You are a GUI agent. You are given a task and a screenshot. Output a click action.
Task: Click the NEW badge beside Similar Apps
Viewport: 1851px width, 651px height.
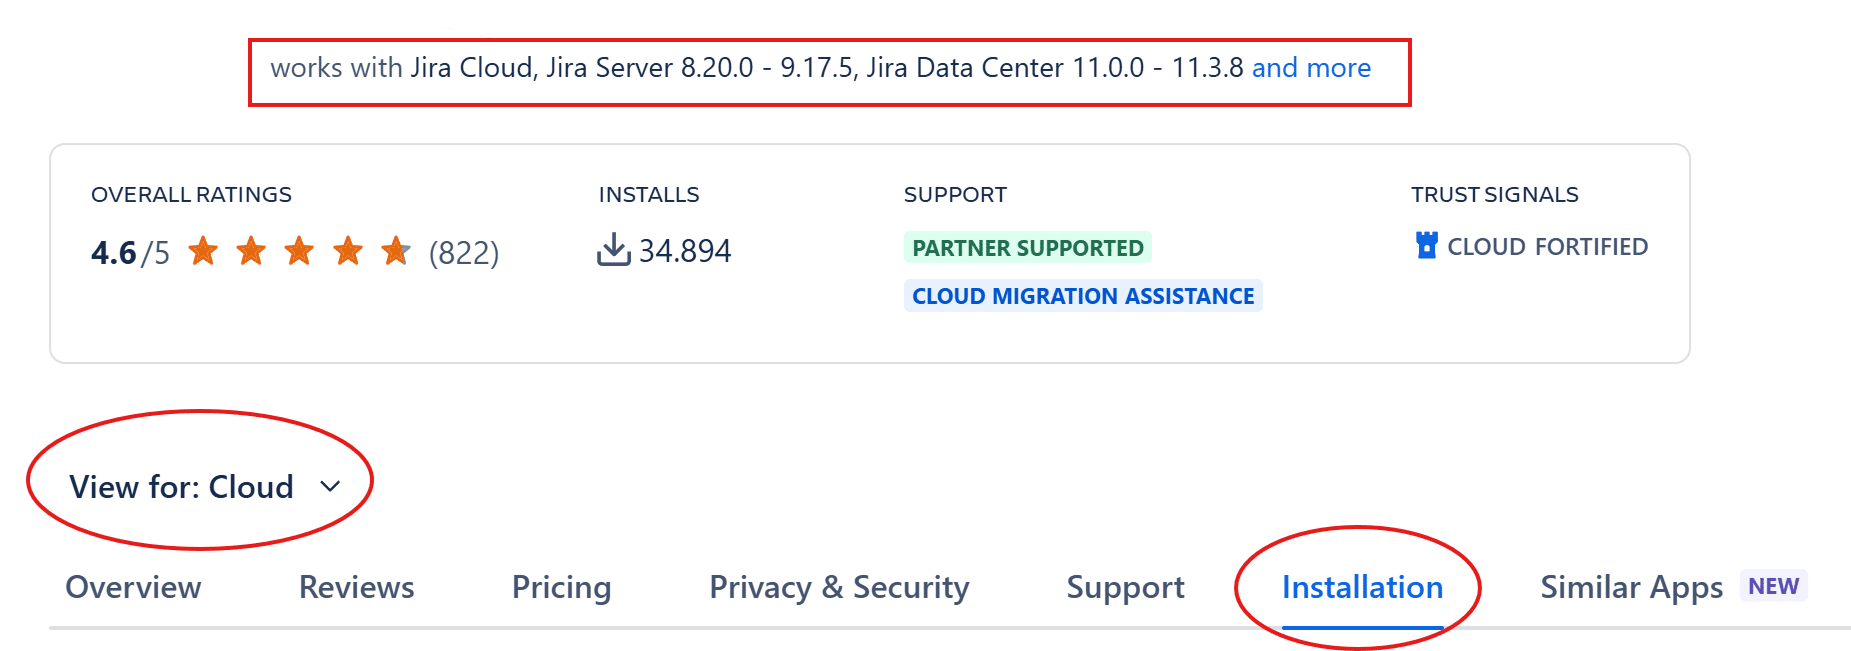1773,586
